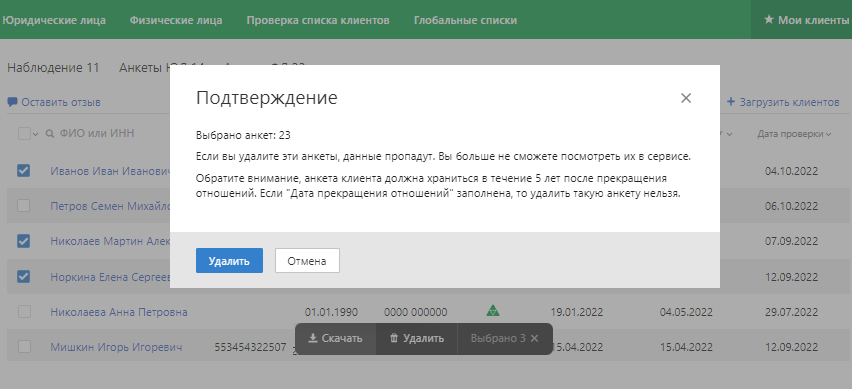Screen dimensions: 852x389
Task: Uncheck the Николаев Мартин row checkbox
Action: (23, 241)
